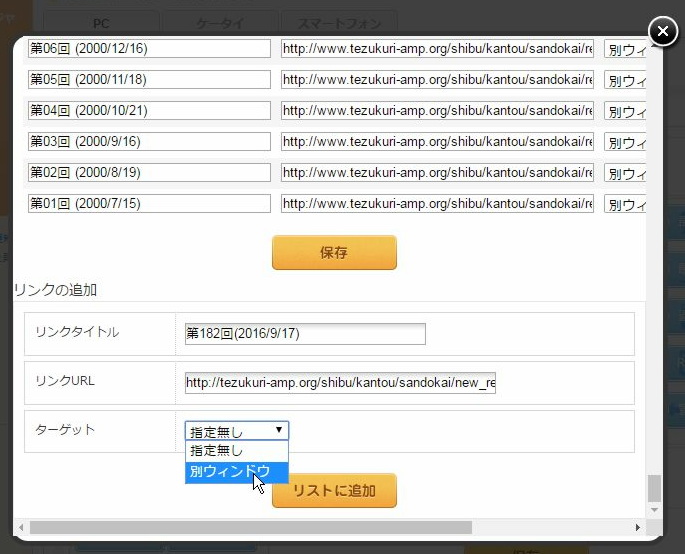This screenshot has width=685, height=554.
Task: Click horizontal scrollbar left arrow
Action: click(x=22, y=527)
